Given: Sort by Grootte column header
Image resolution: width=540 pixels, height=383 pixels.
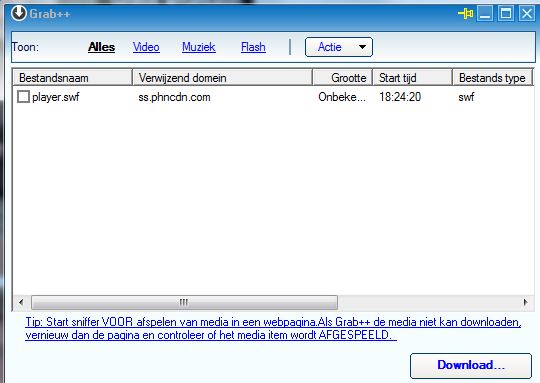Looking at the screenshot, I should pos(343,78).
